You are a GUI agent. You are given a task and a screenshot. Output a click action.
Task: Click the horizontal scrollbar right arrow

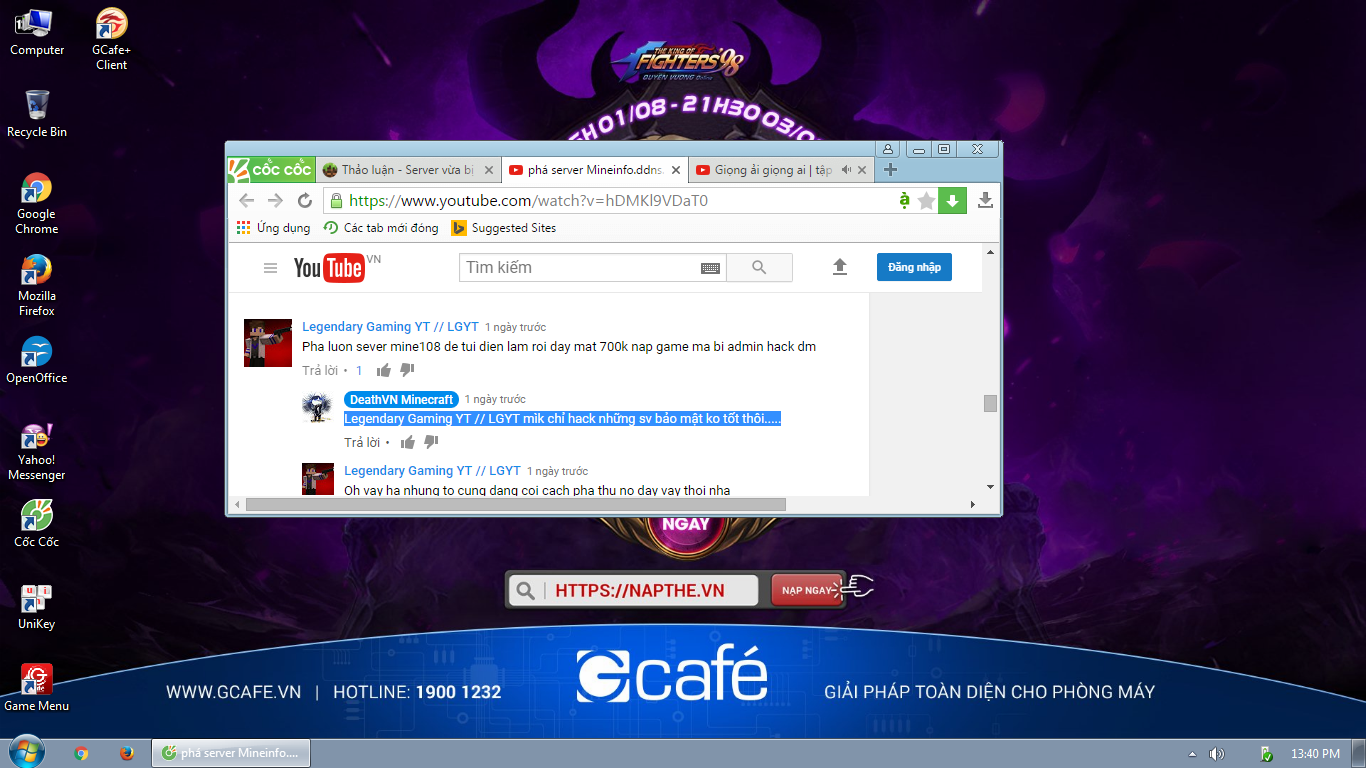click(975, 504)
